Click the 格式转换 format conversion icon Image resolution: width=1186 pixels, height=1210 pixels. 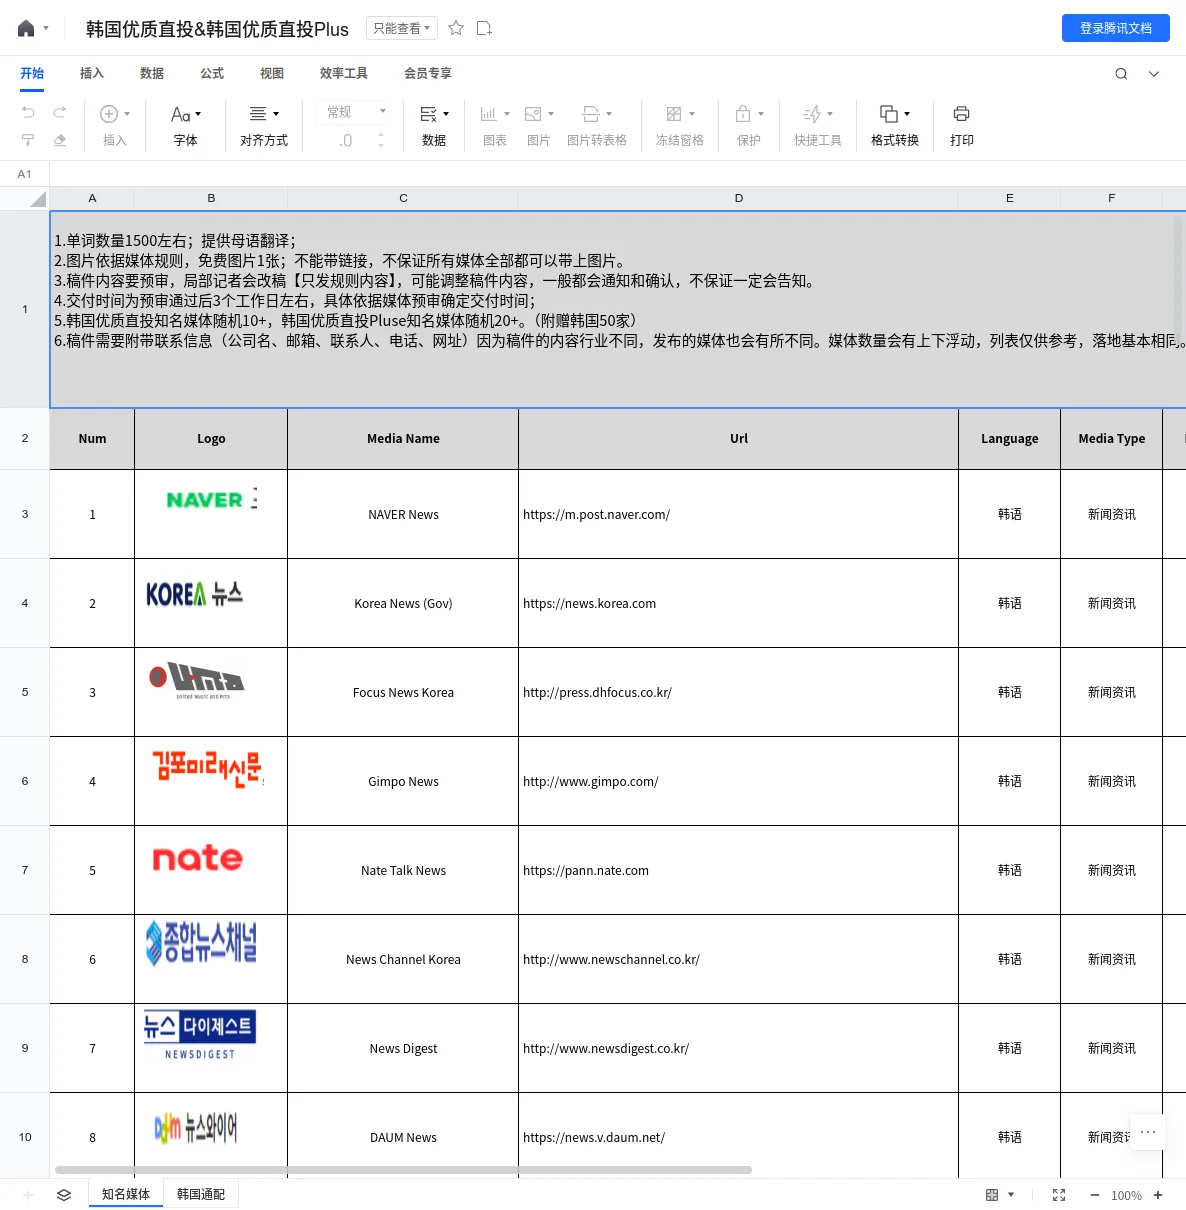coord(889,114)
